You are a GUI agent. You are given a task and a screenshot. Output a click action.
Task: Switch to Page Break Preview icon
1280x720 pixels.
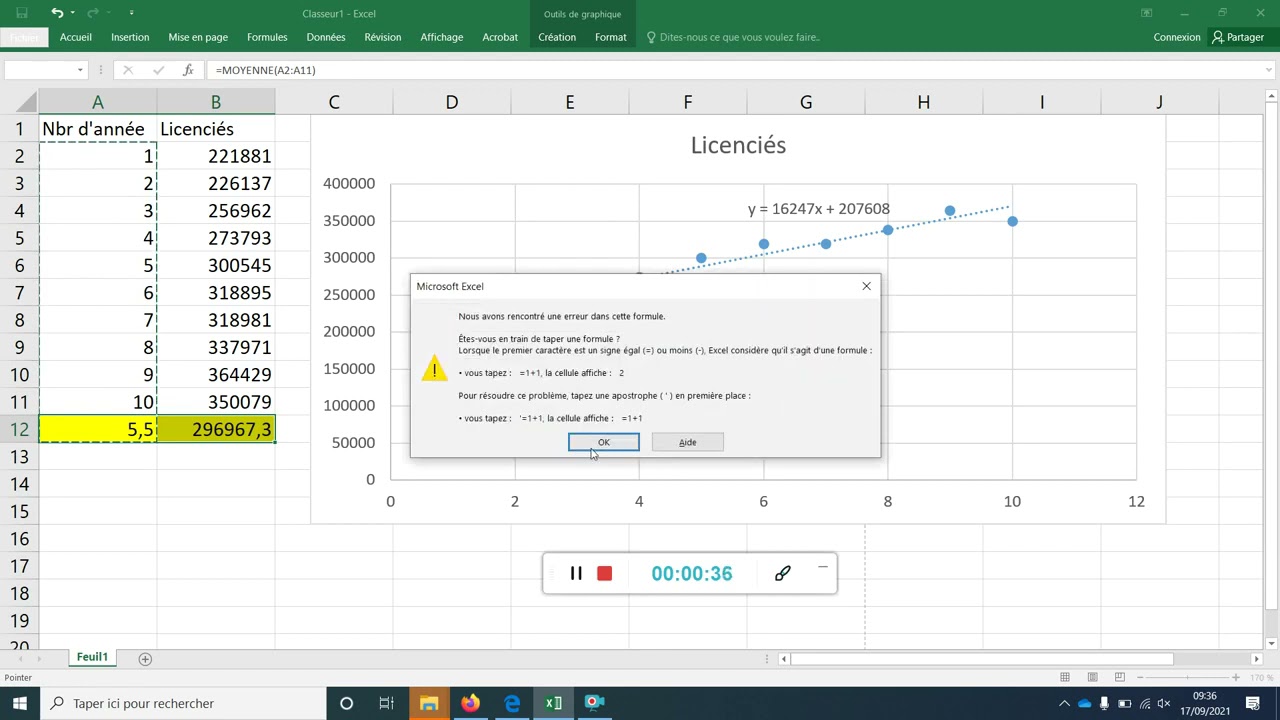[x=1120, y=677]
